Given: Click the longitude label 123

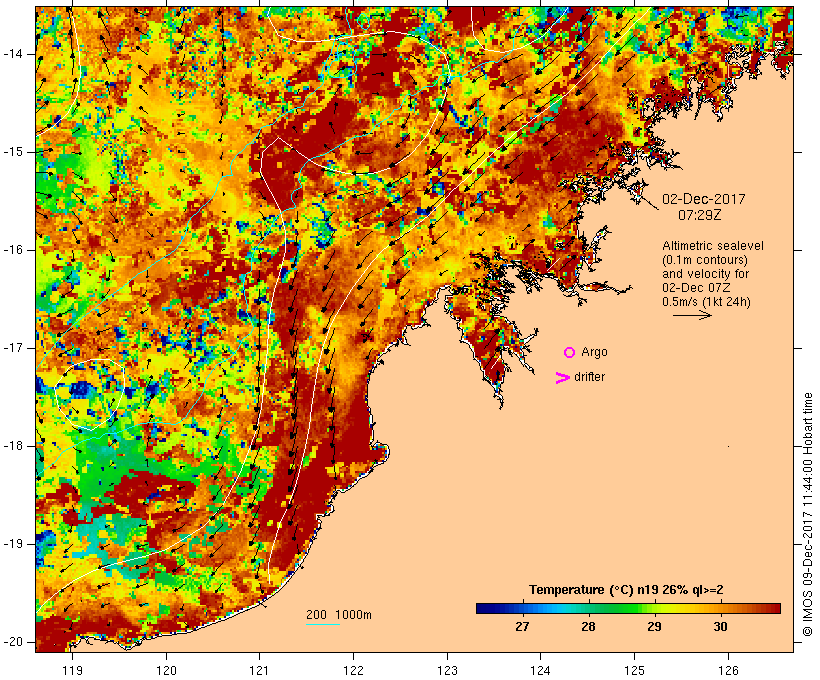Looking at the screenshot, I should [447, 670].
